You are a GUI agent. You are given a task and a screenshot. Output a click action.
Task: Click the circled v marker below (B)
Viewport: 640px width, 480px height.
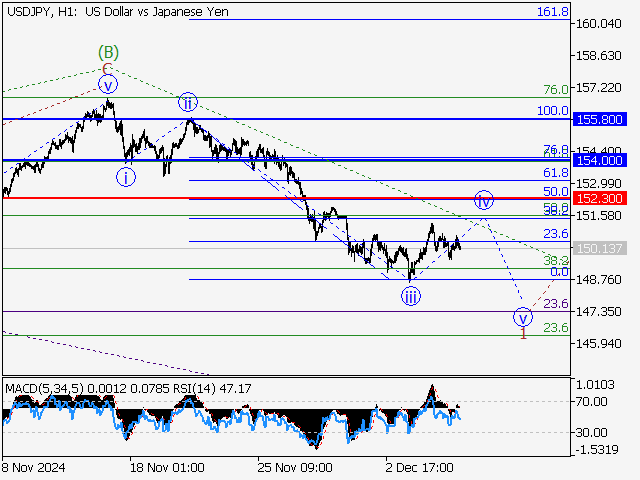tap(108, 84)
